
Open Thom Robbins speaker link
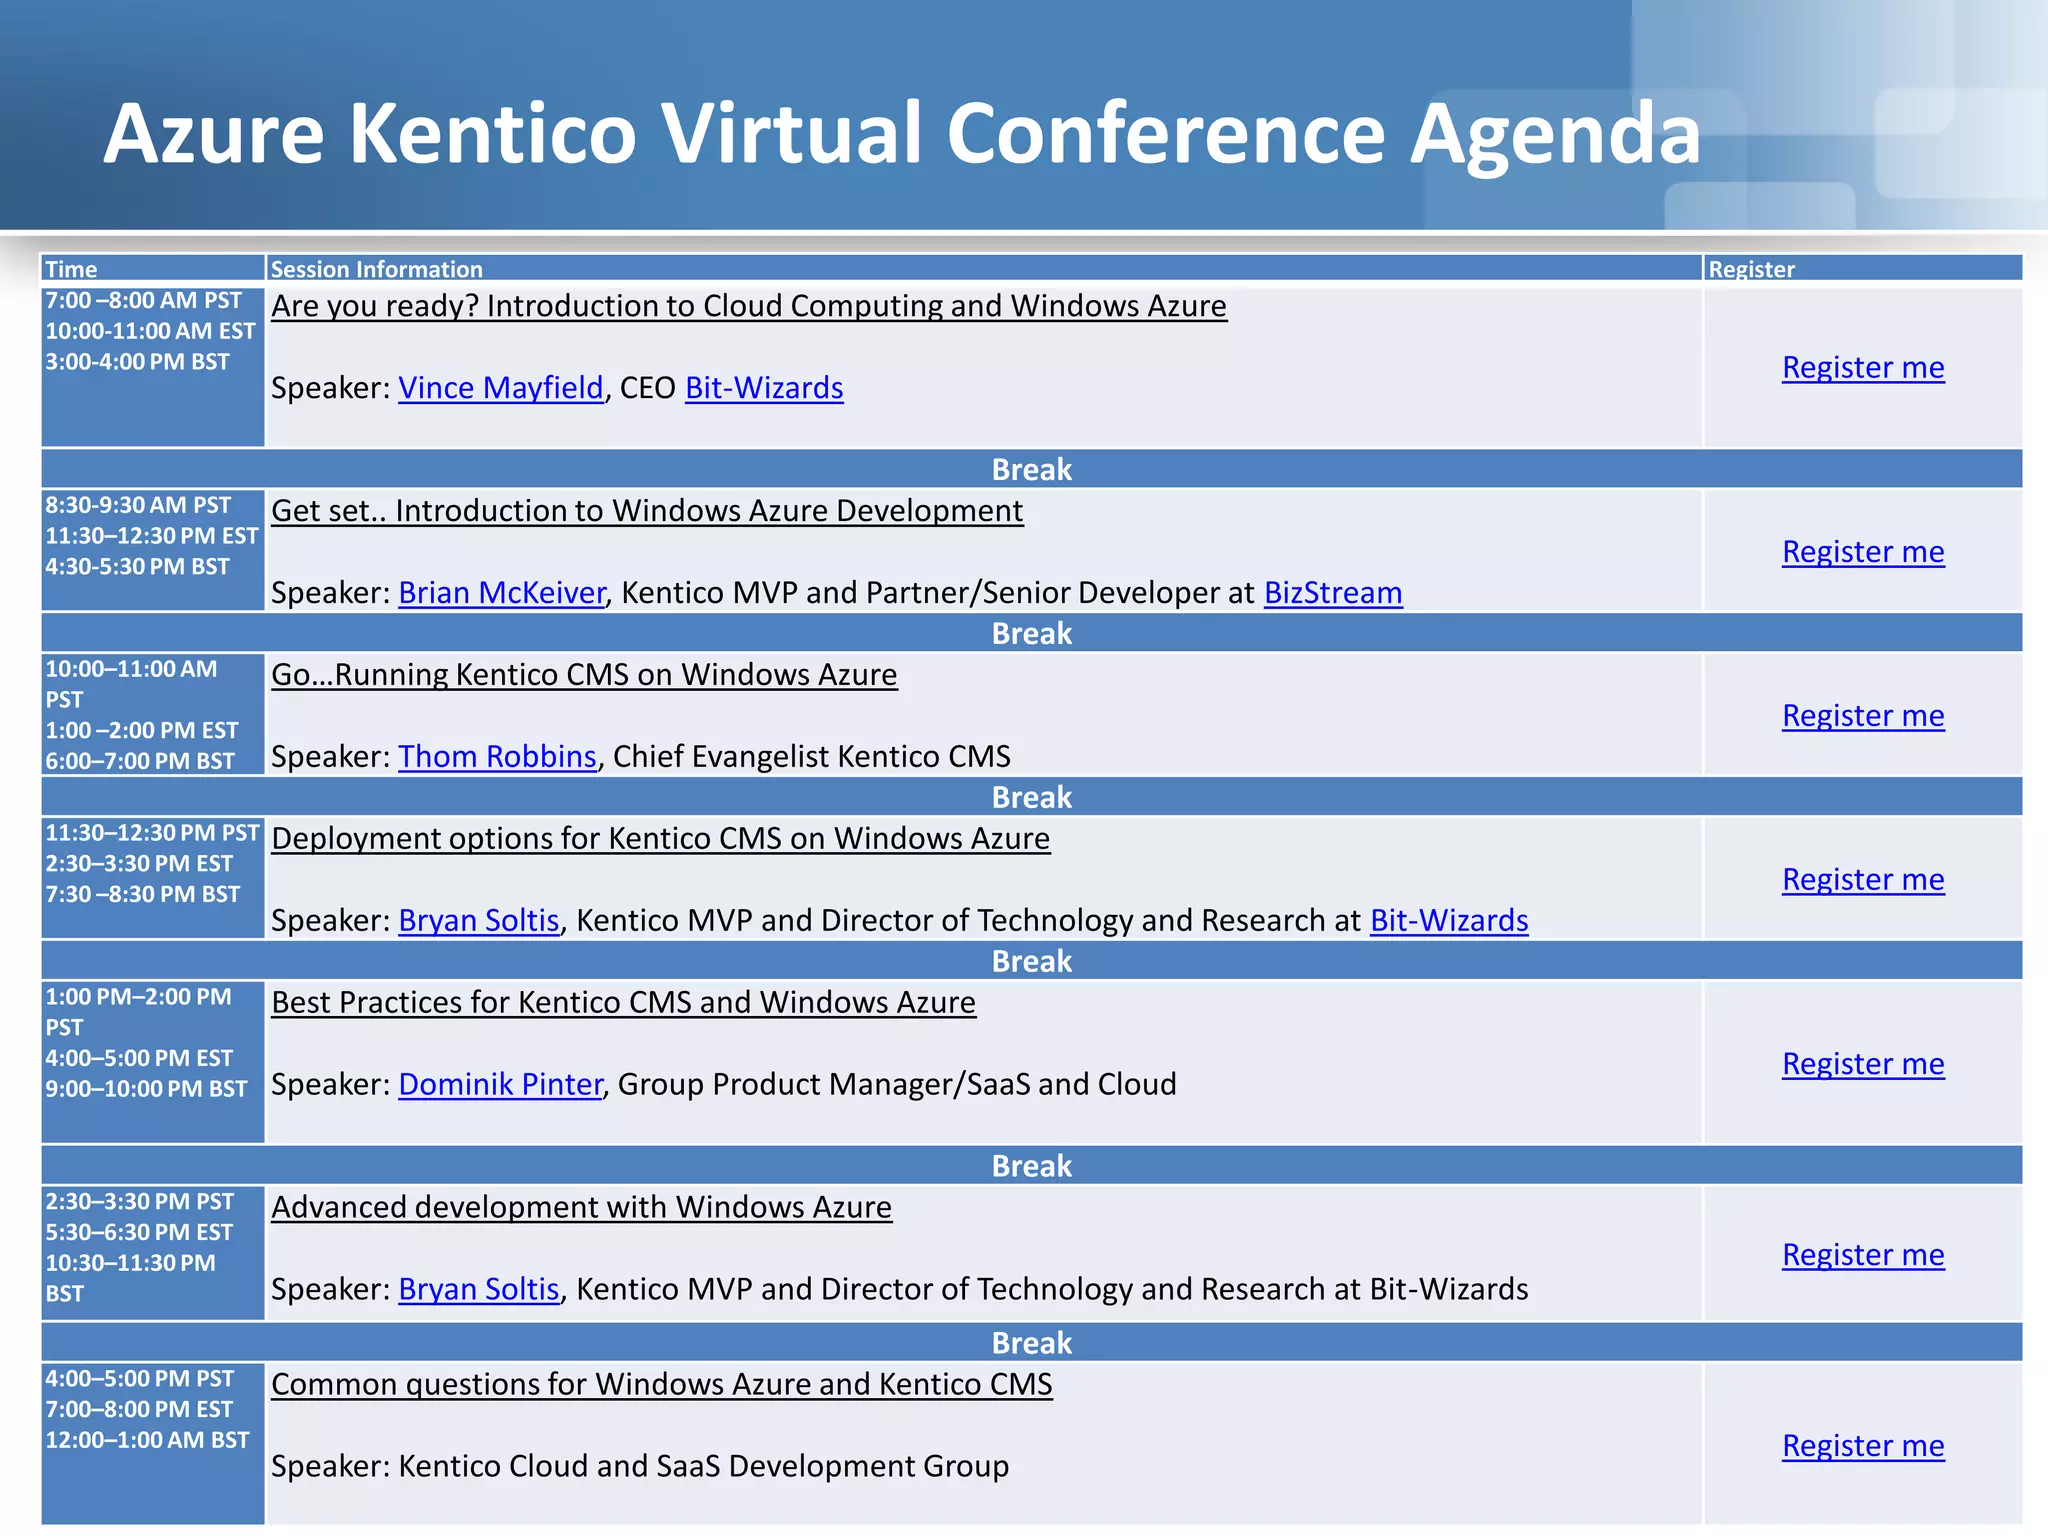[x=497, y=757]
